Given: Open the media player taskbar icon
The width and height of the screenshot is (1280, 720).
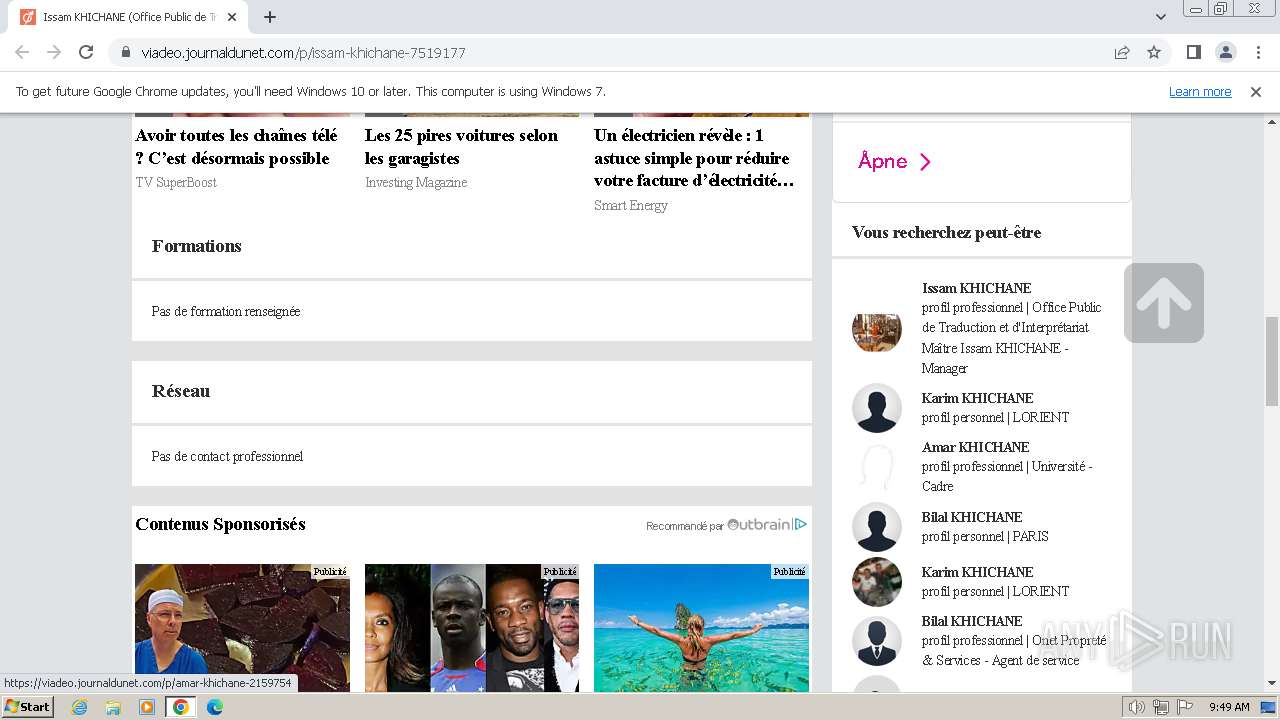Looking at the screenshot, I should coord(147,707).
